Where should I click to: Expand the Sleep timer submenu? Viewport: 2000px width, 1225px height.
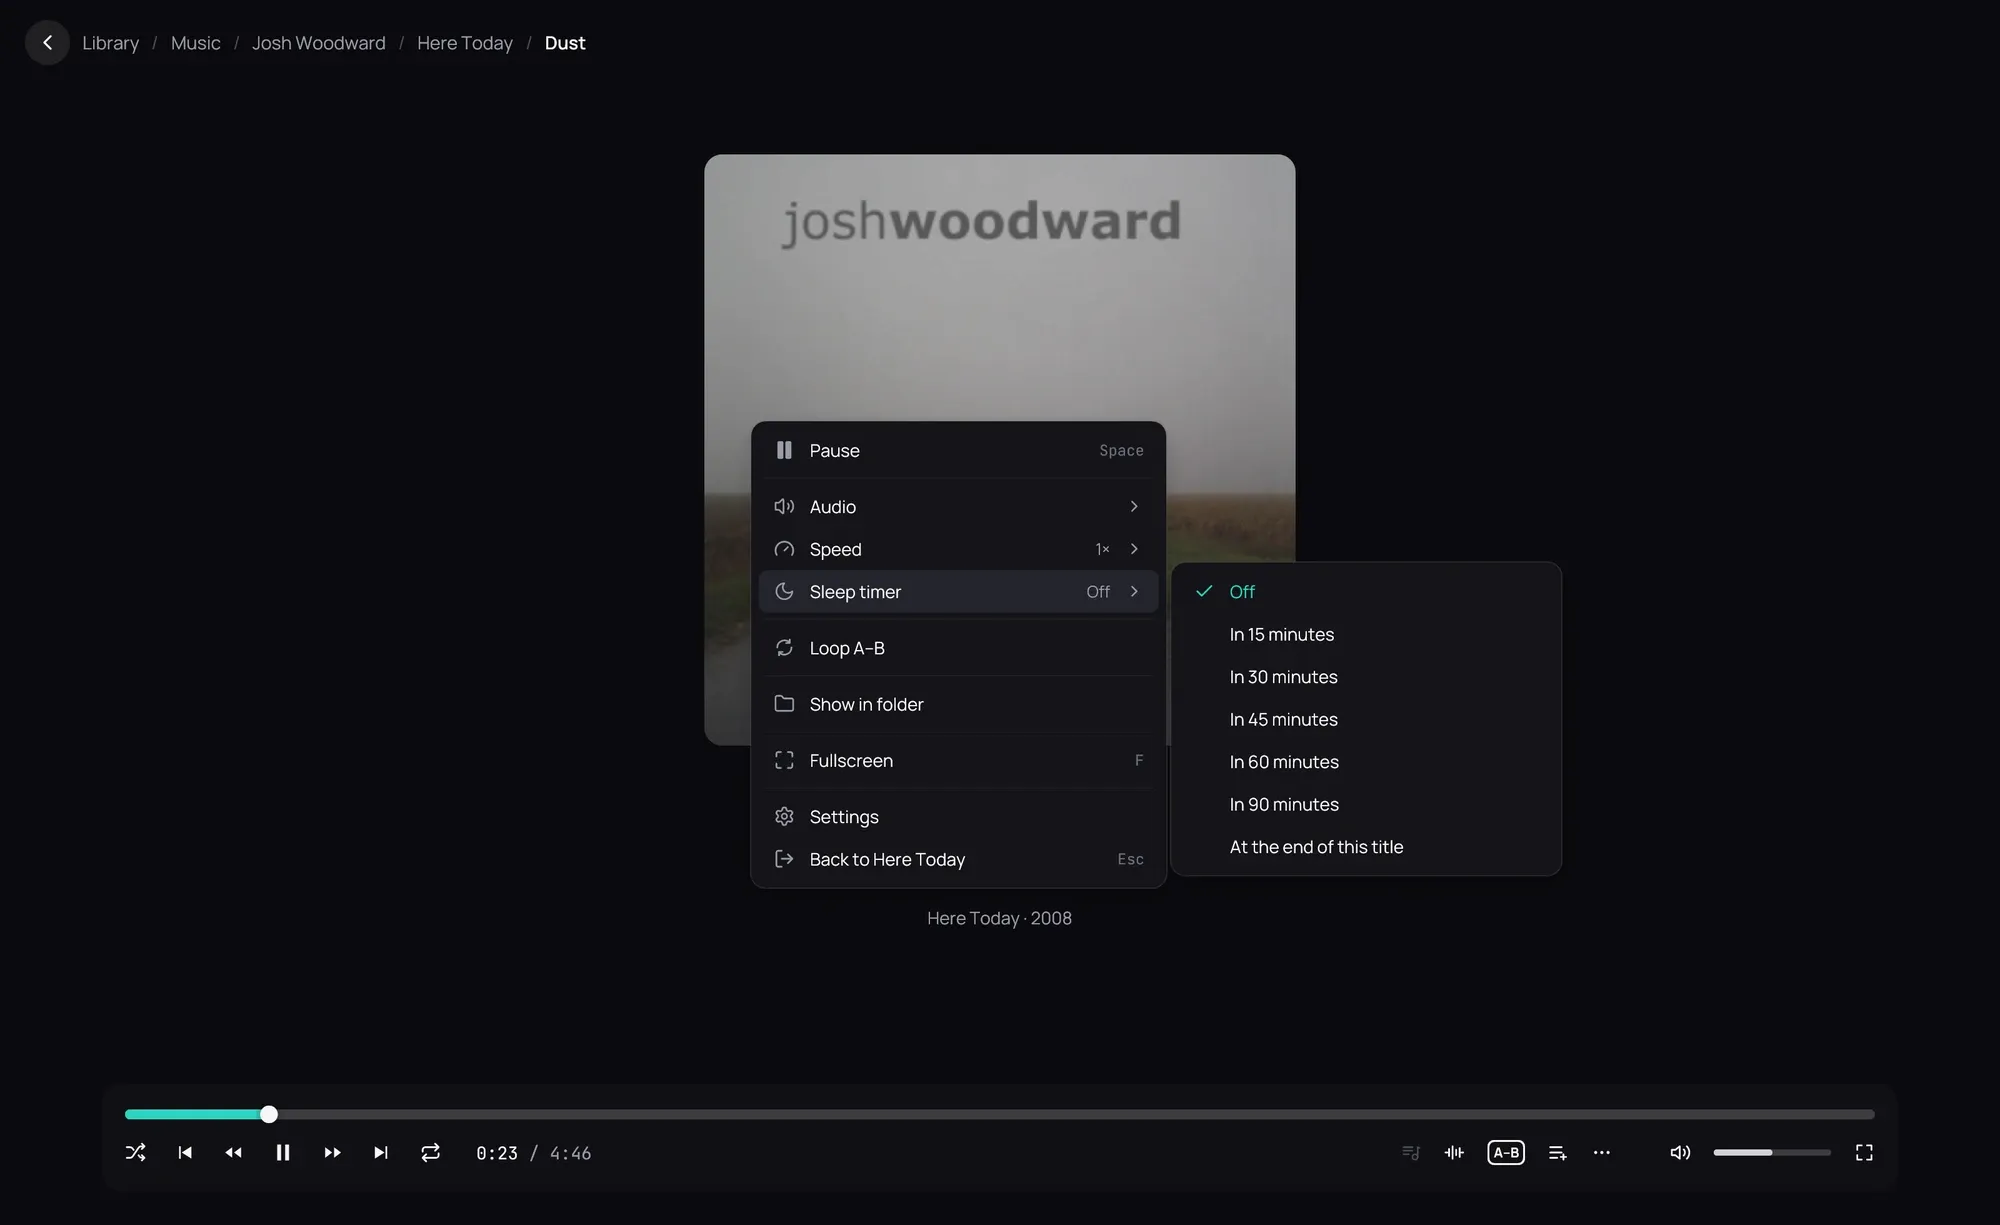[958, 592]
